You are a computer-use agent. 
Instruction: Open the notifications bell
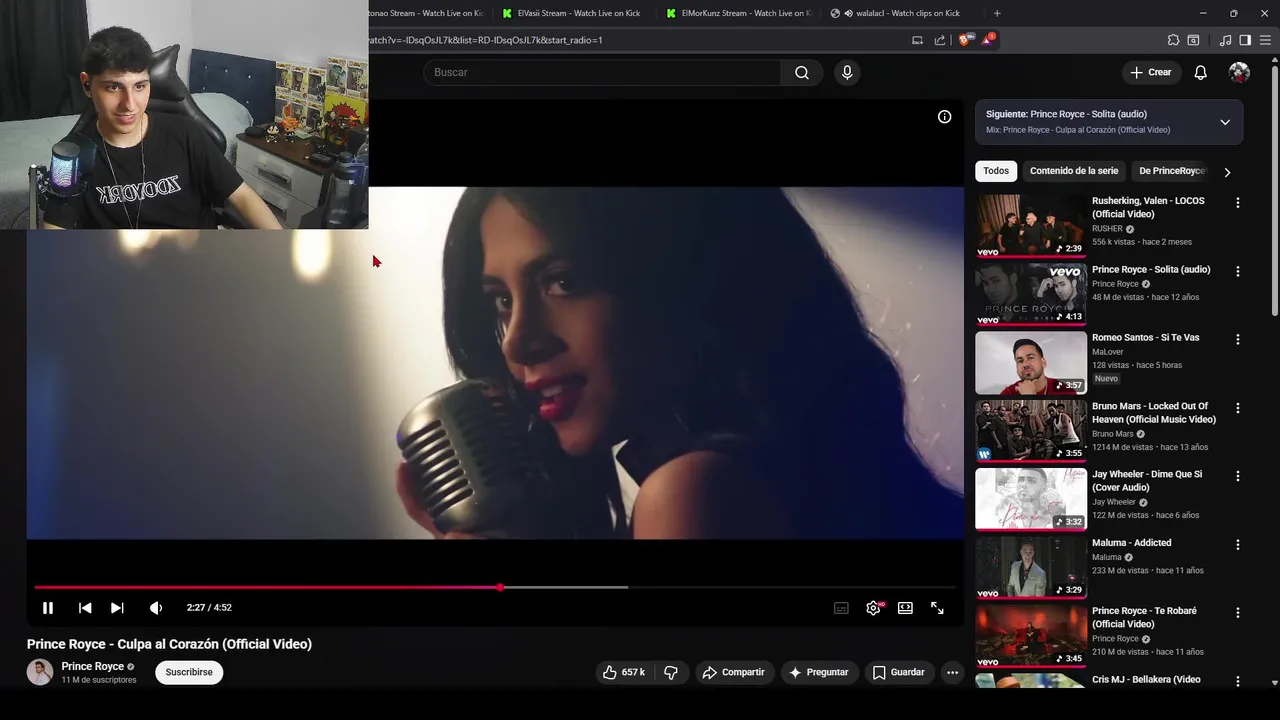(1200, 72)
